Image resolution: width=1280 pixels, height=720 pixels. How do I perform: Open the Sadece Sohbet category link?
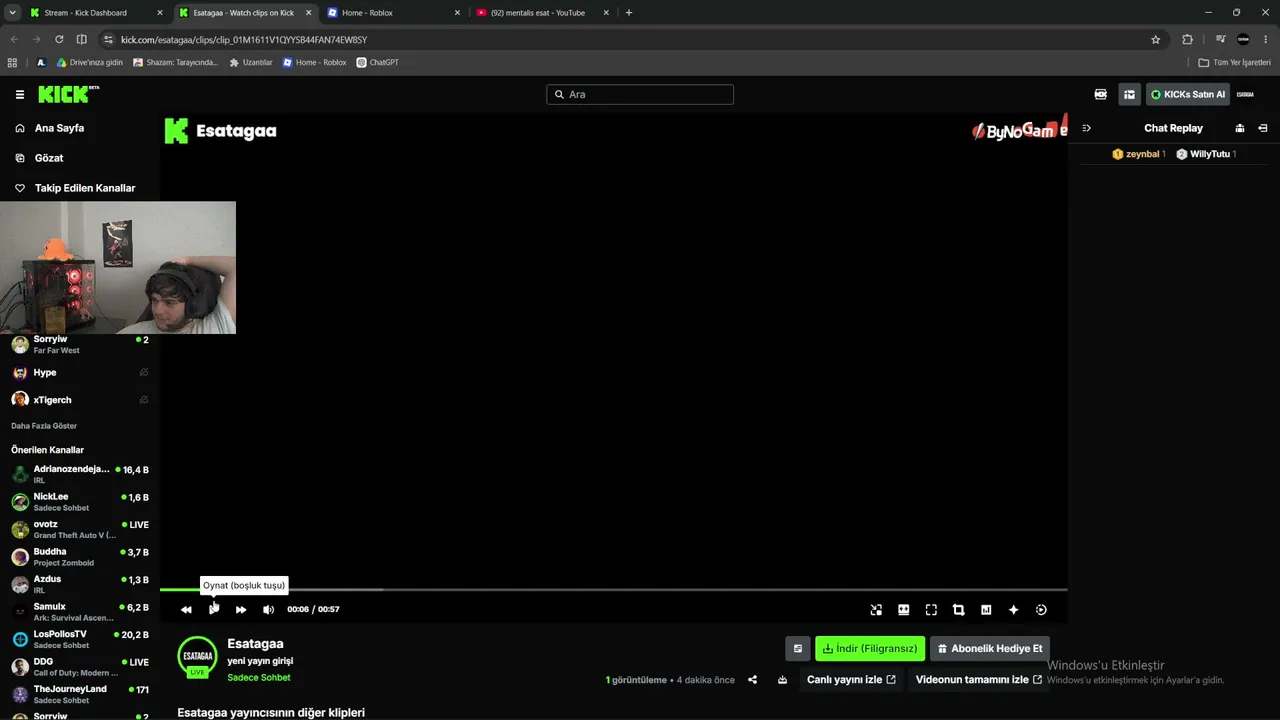259,678
